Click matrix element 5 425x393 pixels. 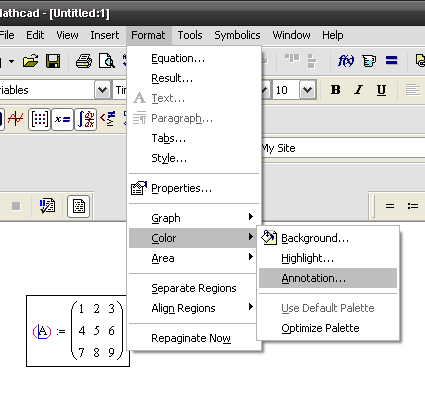pos(97,331)
